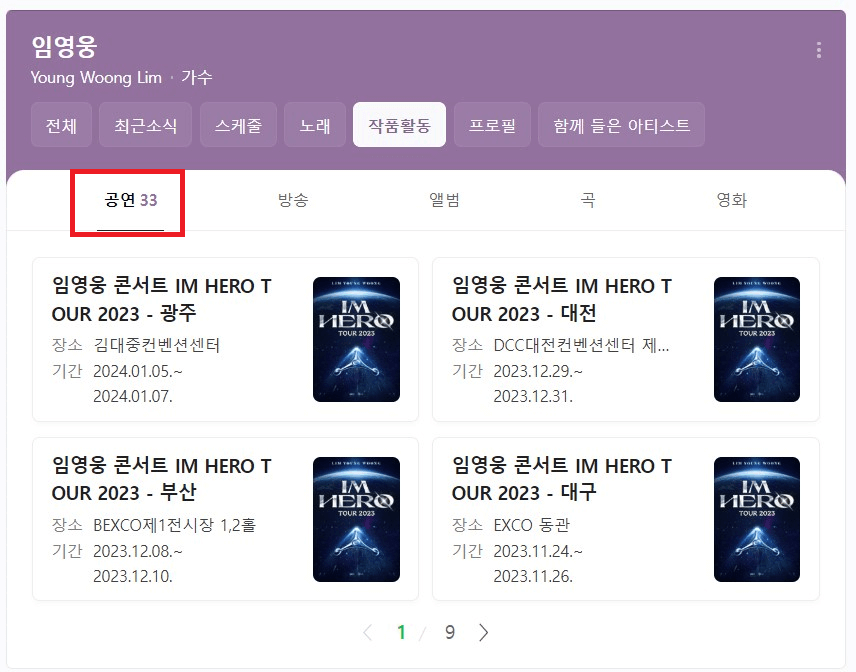This screenshot has width=856, height=672.
Task: Open the 스케줄 section
Action: 238,125
